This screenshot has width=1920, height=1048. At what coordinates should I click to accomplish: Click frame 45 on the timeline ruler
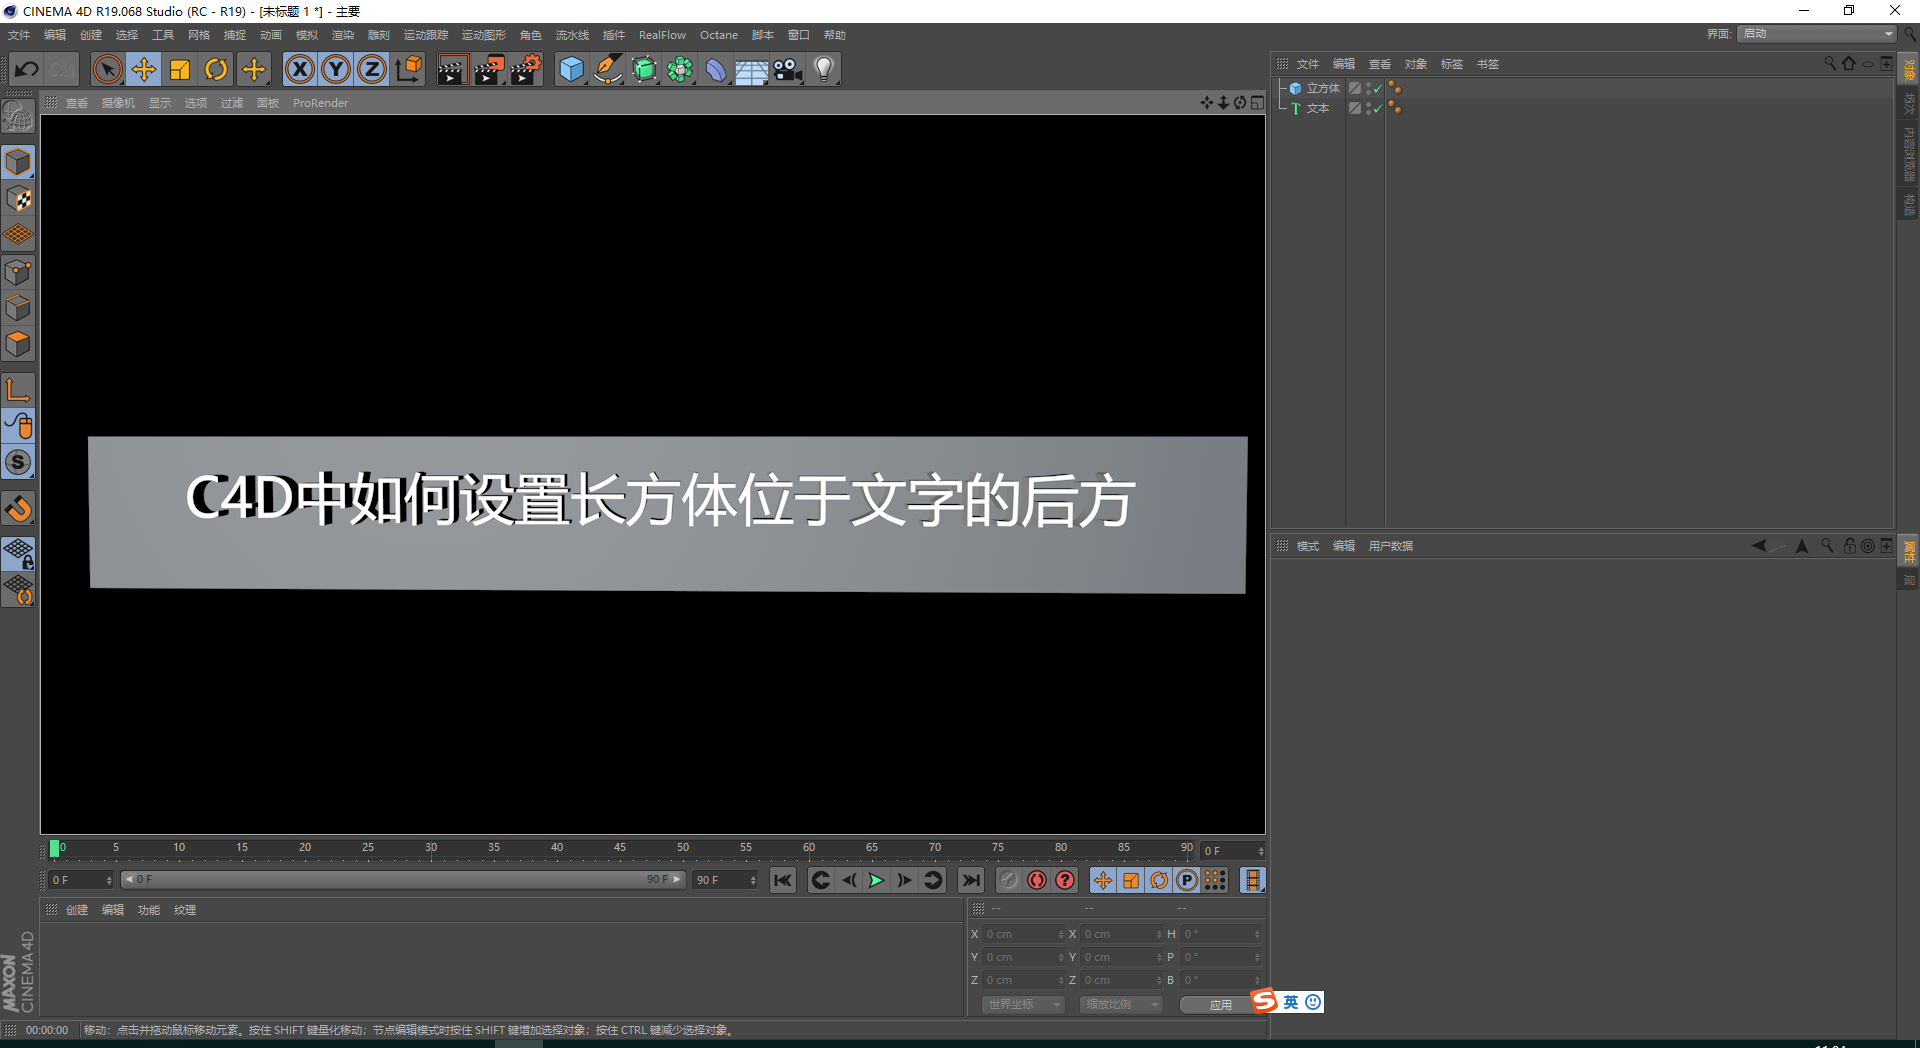pos(620,848)
